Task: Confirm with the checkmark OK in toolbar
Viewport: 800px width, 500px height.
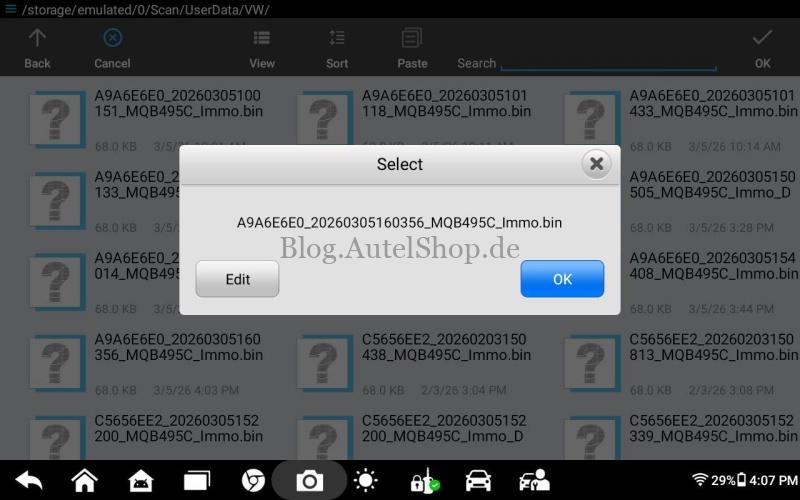Action: [762, 47]
